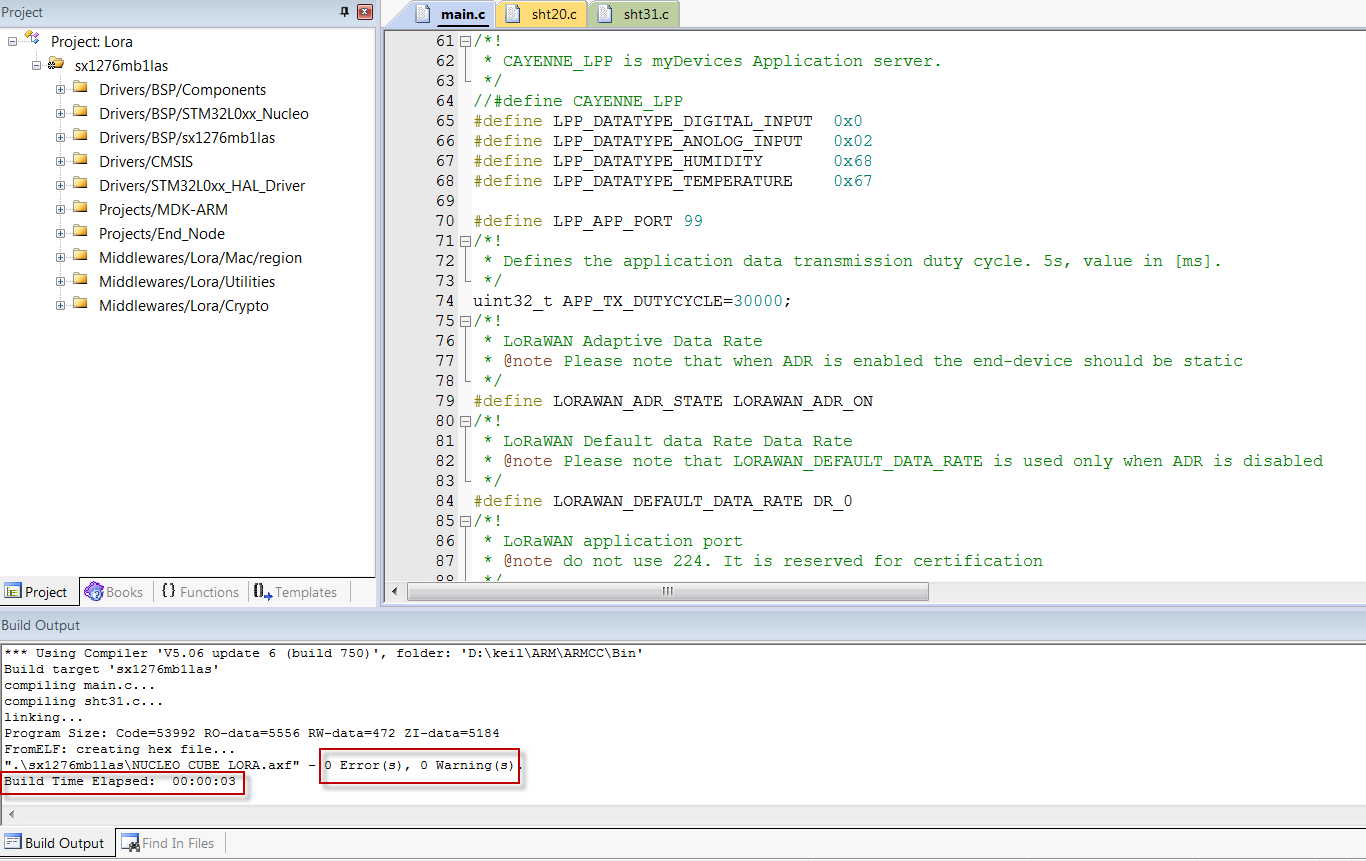The width and height of the screenshot is (1366, 861).
Task: Click LPP_DATATYPE_DIGITAL_INPUT define line
Action: pyautogui.click(x=668, y=121)
